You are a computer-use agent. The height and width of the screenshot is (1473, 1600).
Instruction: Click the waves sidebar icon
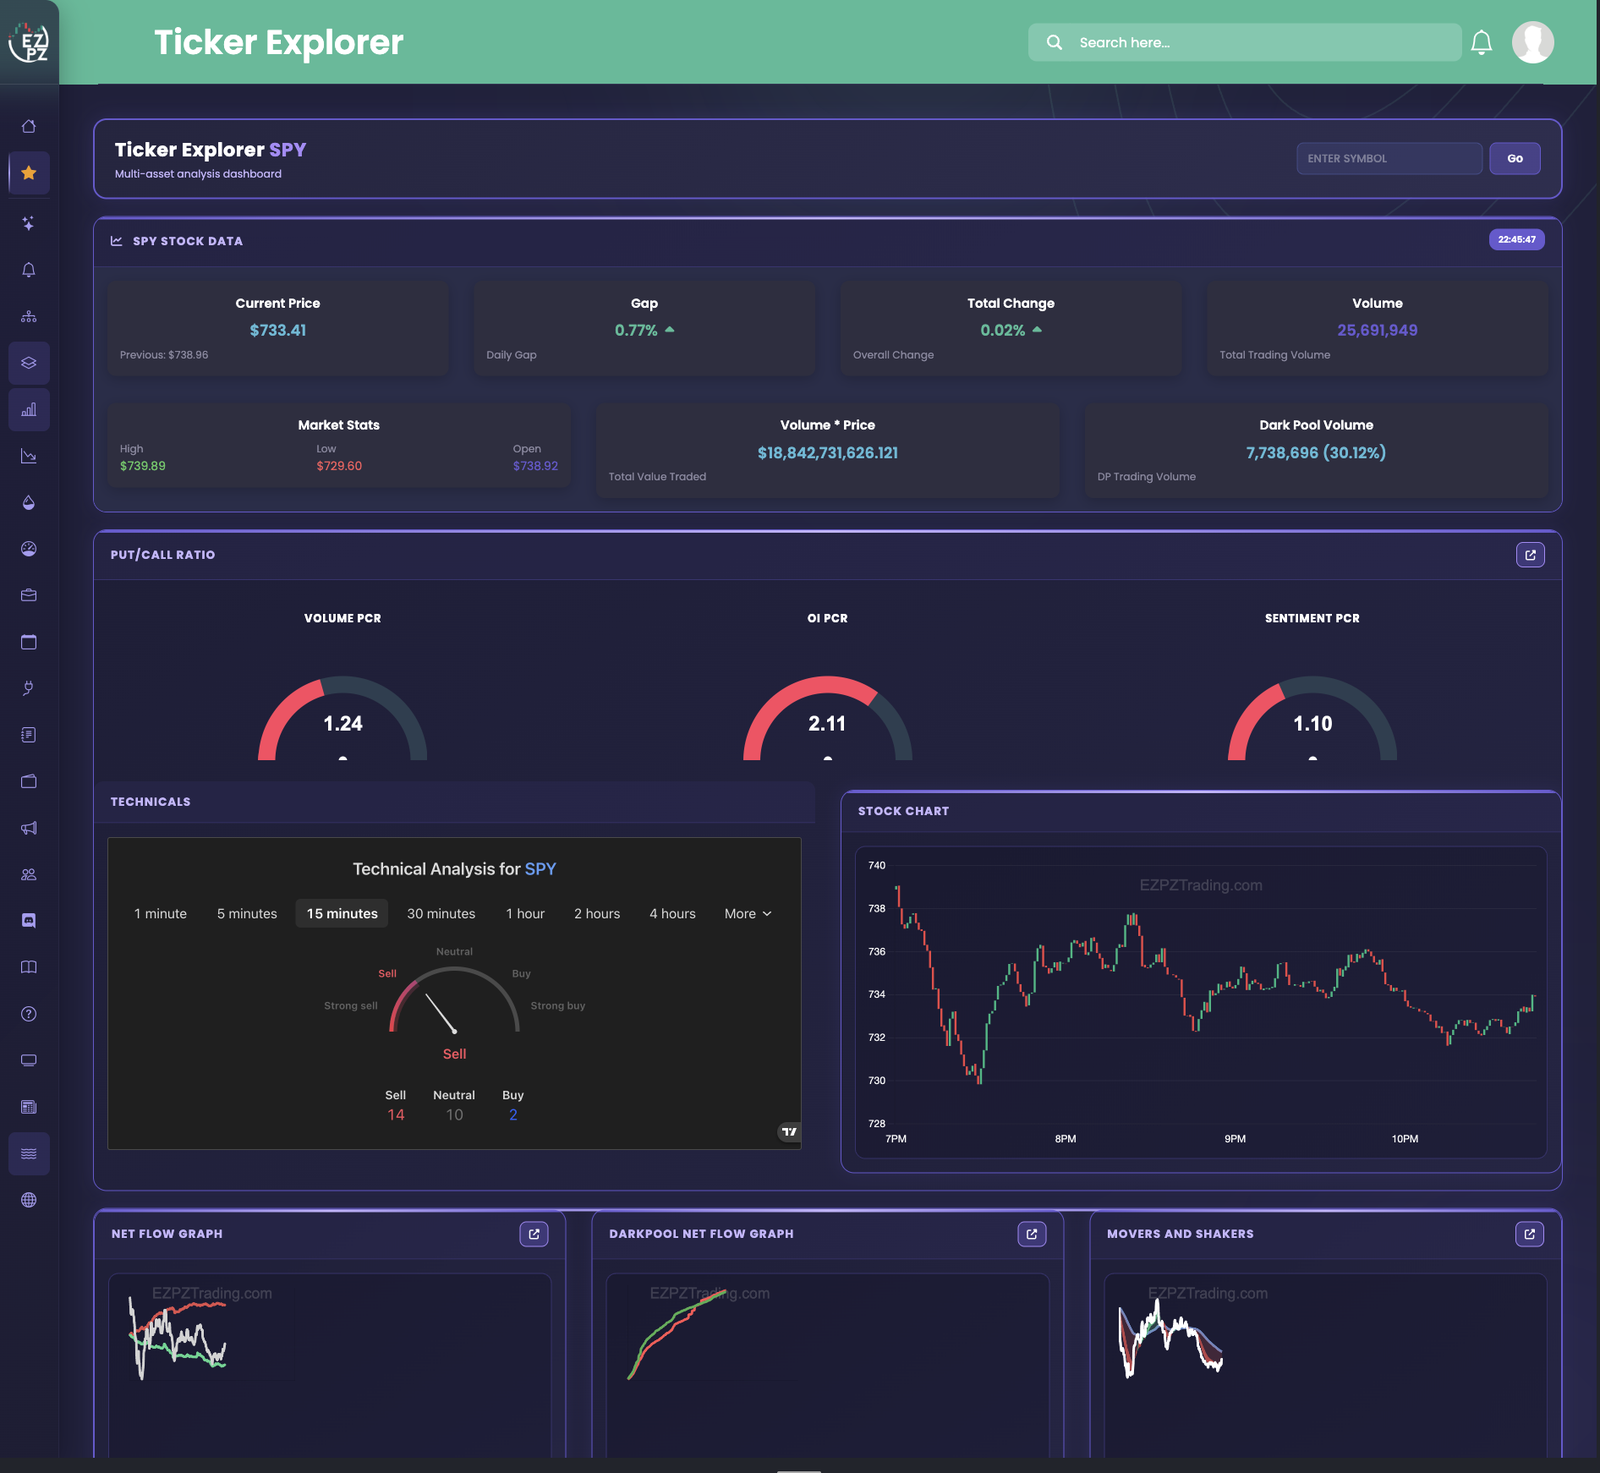pos(29,1154)
